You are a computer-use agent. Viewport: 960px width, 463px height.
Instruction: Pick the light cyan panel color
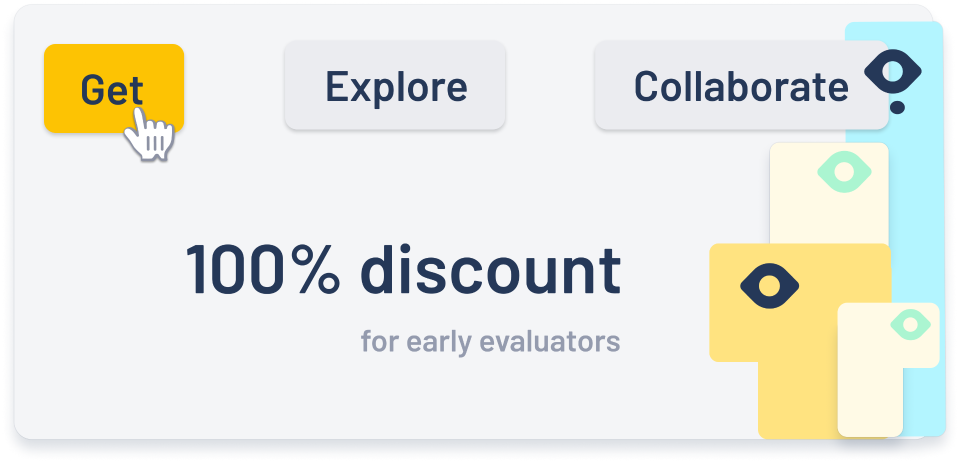tap(922, 200)
